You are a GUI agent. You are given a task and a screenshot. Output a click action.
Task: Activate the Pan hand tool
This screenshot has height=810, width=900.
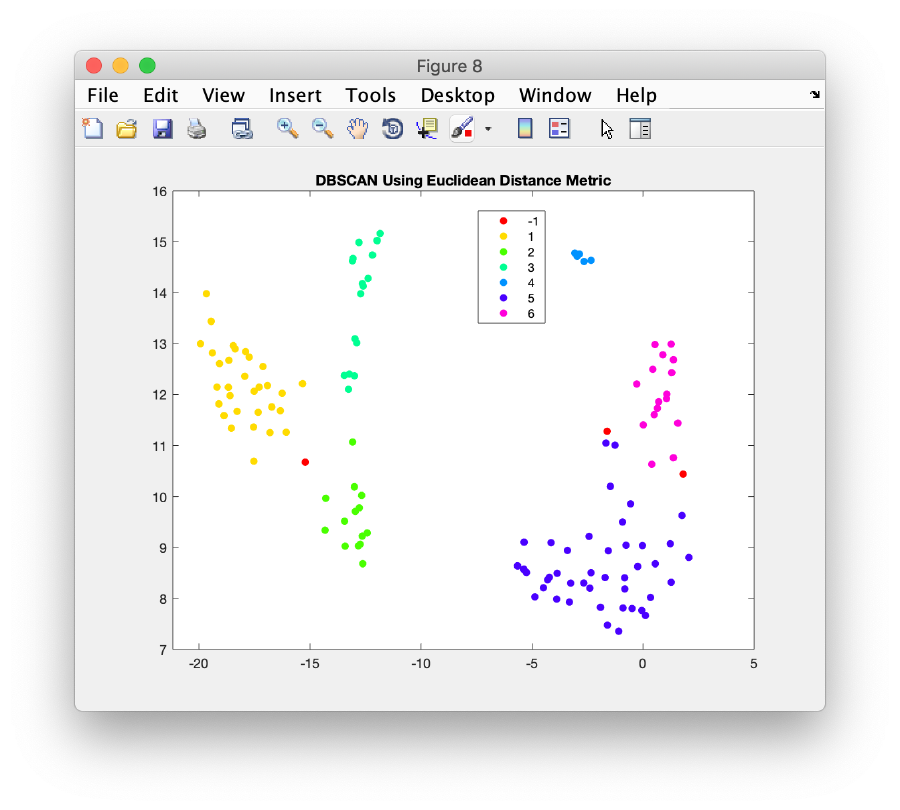tap(358, 128)
